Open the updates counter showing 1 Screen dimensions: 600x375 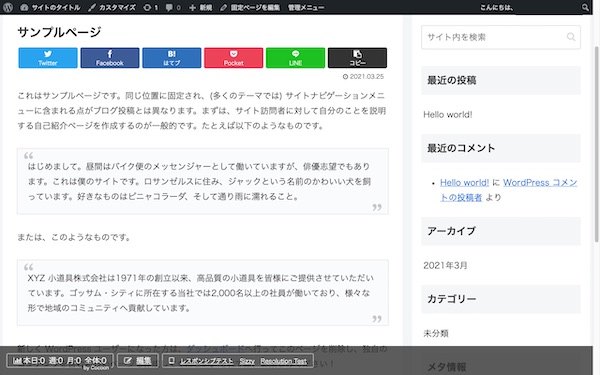tap(150, 7)
